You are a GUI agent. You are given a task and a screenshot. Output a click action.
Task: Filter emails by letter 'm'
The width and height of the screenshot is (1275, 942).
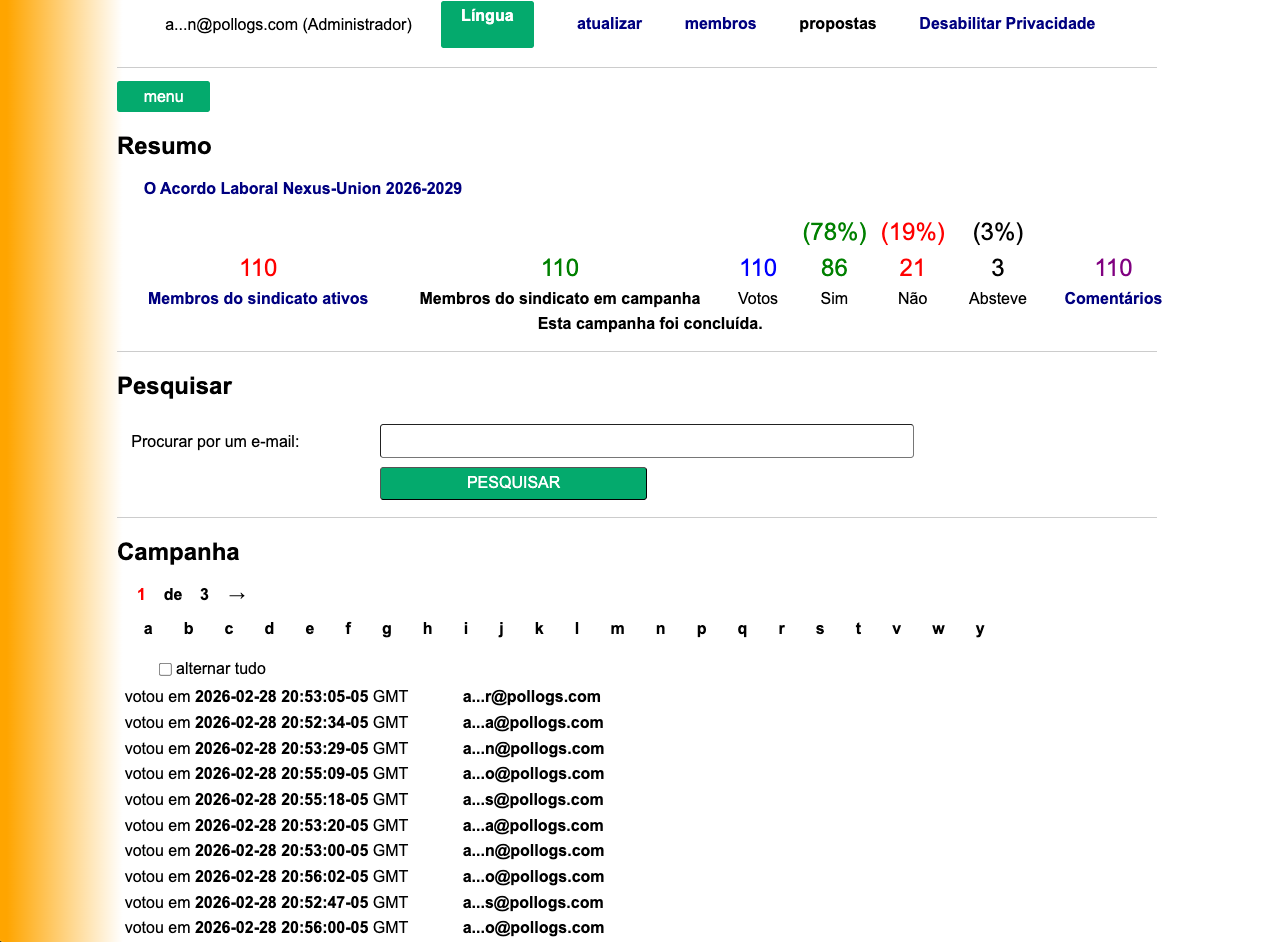tap(617, 629)
